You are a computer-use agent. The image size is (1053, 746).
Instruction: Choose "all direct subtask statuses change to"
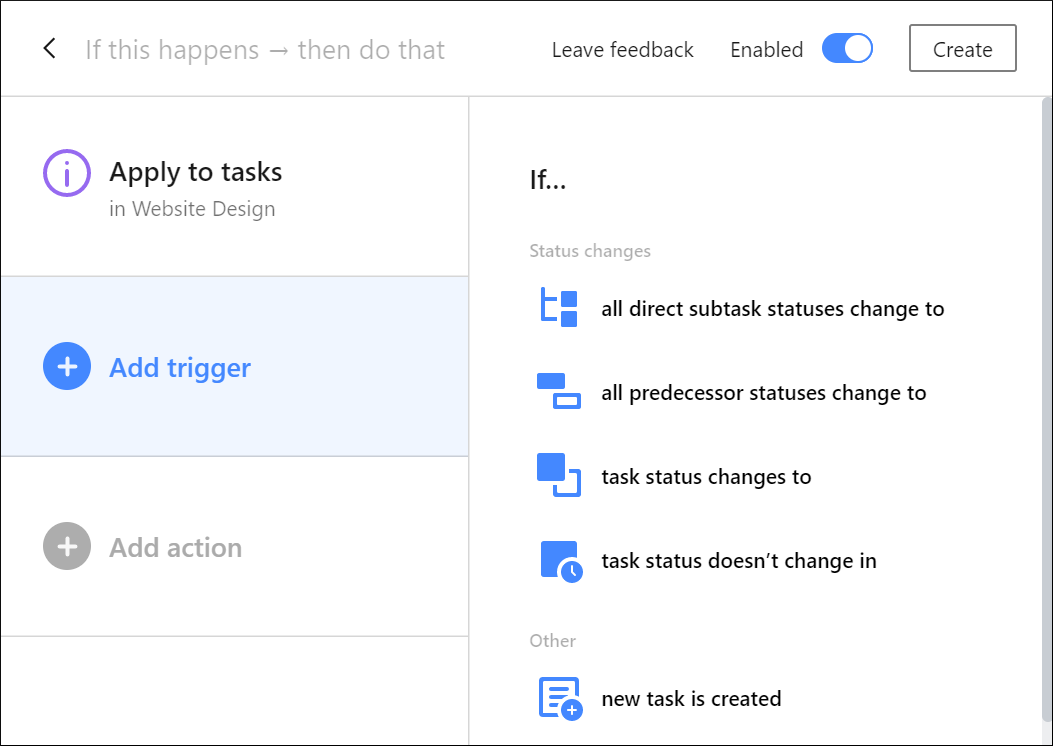(773, 309)
